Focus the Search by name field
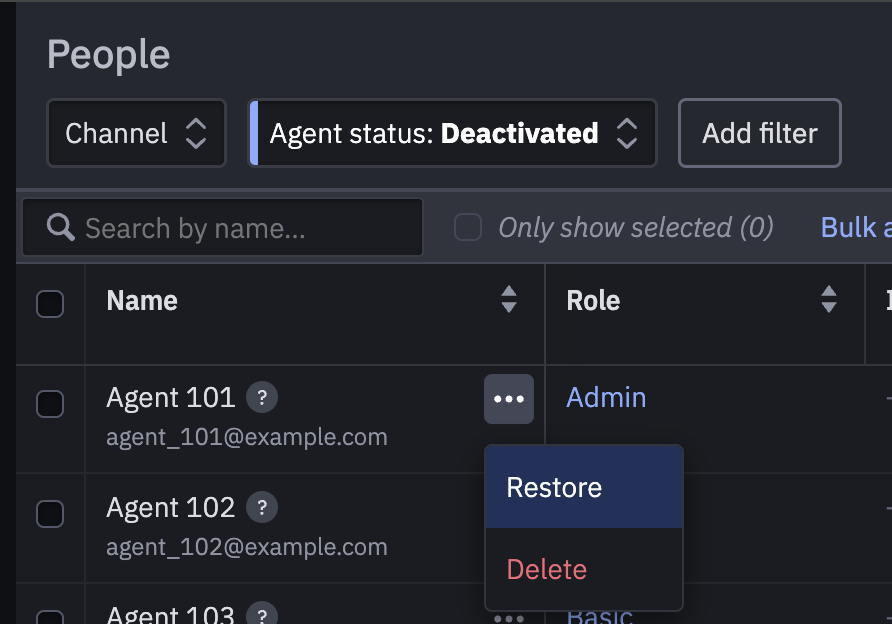 click(x=222, y=228)
